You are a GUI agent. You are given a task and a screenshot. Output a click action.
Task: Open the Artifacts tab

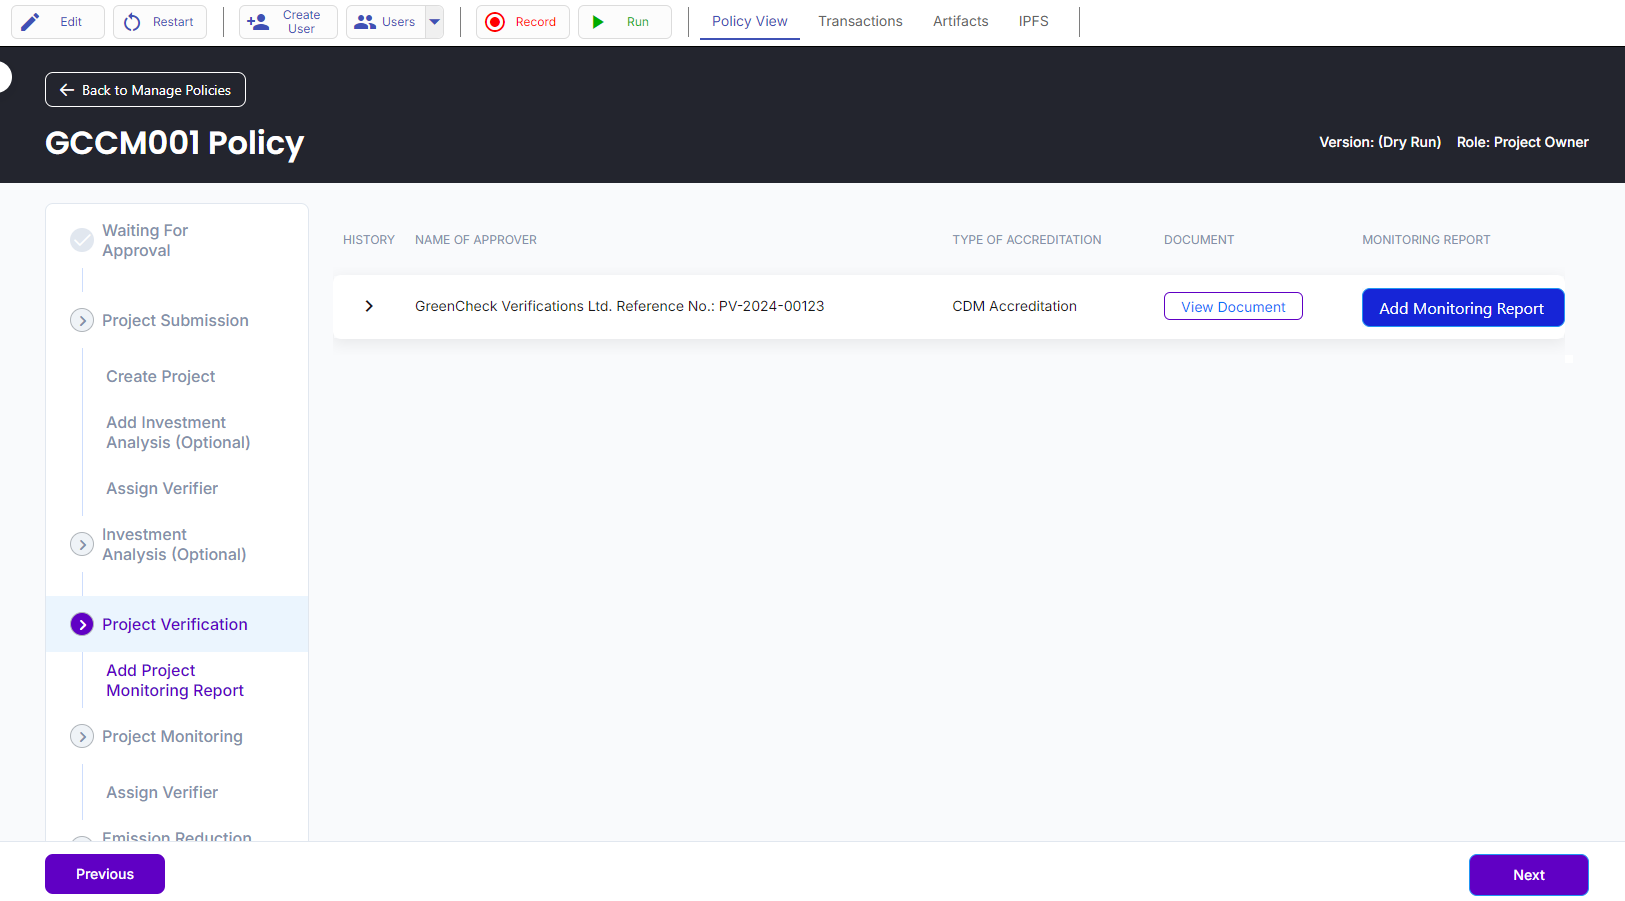point(960,21)
